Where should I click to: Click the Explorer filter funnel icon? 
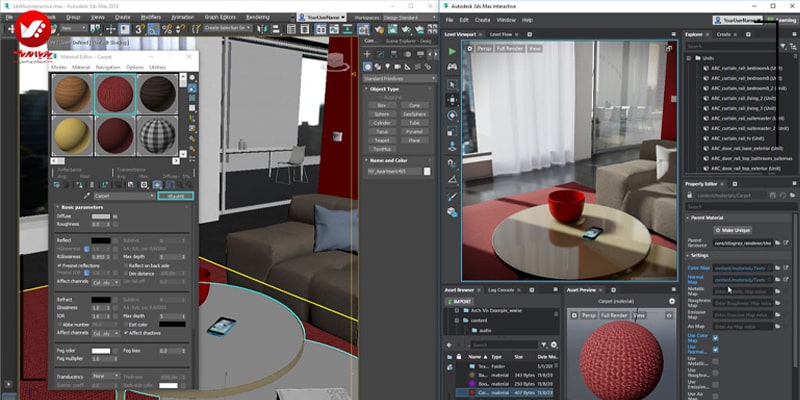[x=784, y=46]
